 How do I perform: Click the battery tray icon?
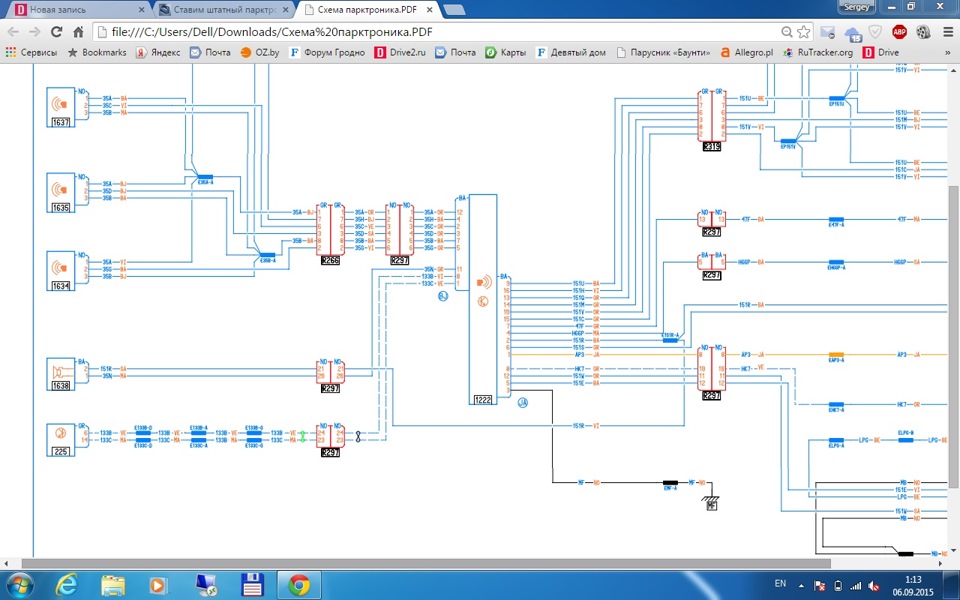(838, 586)
